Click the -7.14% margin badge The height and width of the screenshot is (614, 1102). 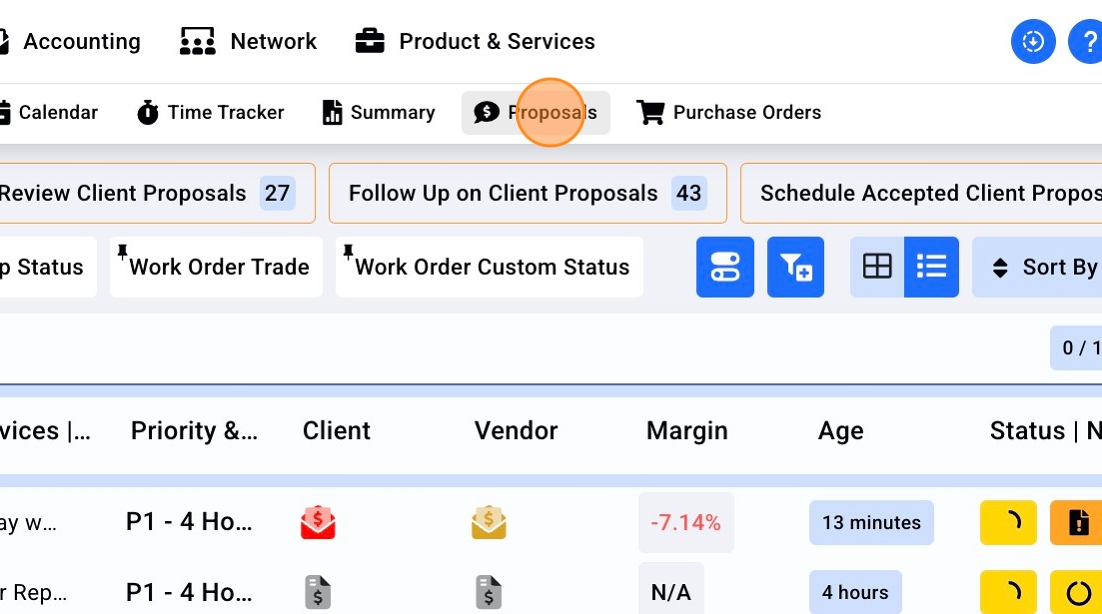(686, 523)
